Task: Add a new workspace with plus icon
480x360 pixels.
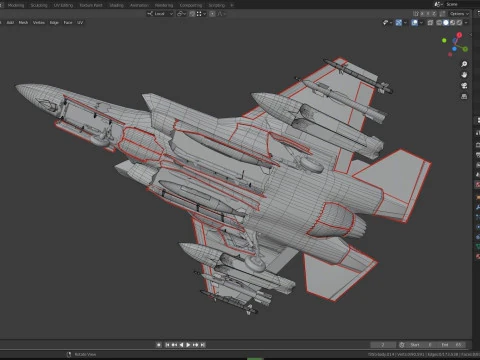Action: pos(232,5)
